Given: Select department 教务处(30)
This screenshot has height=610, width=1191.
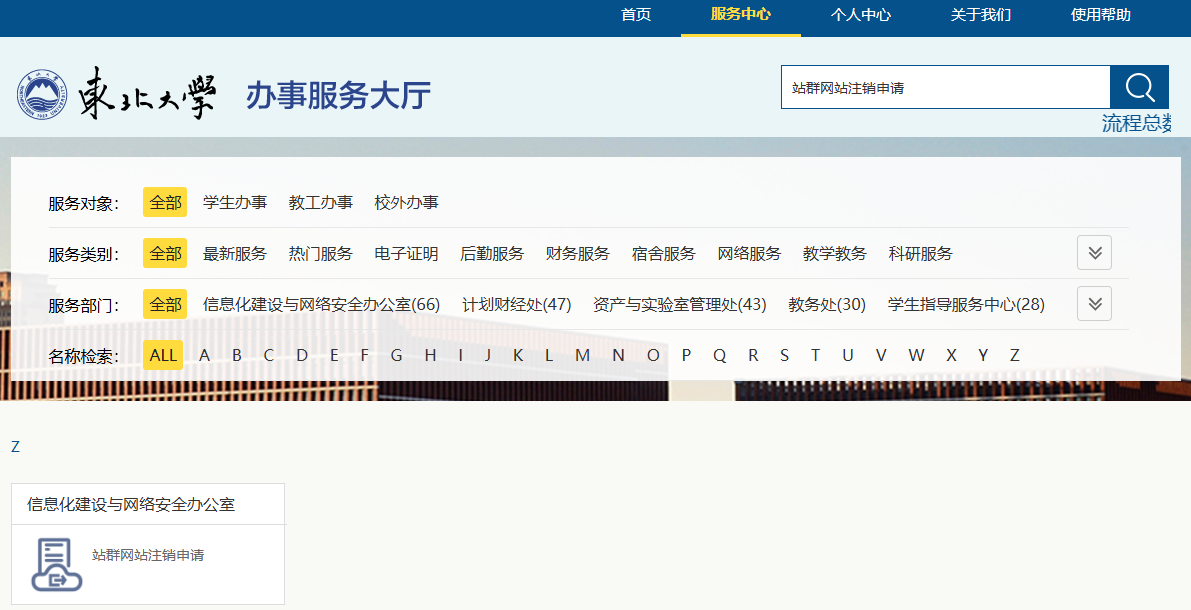Looking at the screenshot, I should (826, 305).
